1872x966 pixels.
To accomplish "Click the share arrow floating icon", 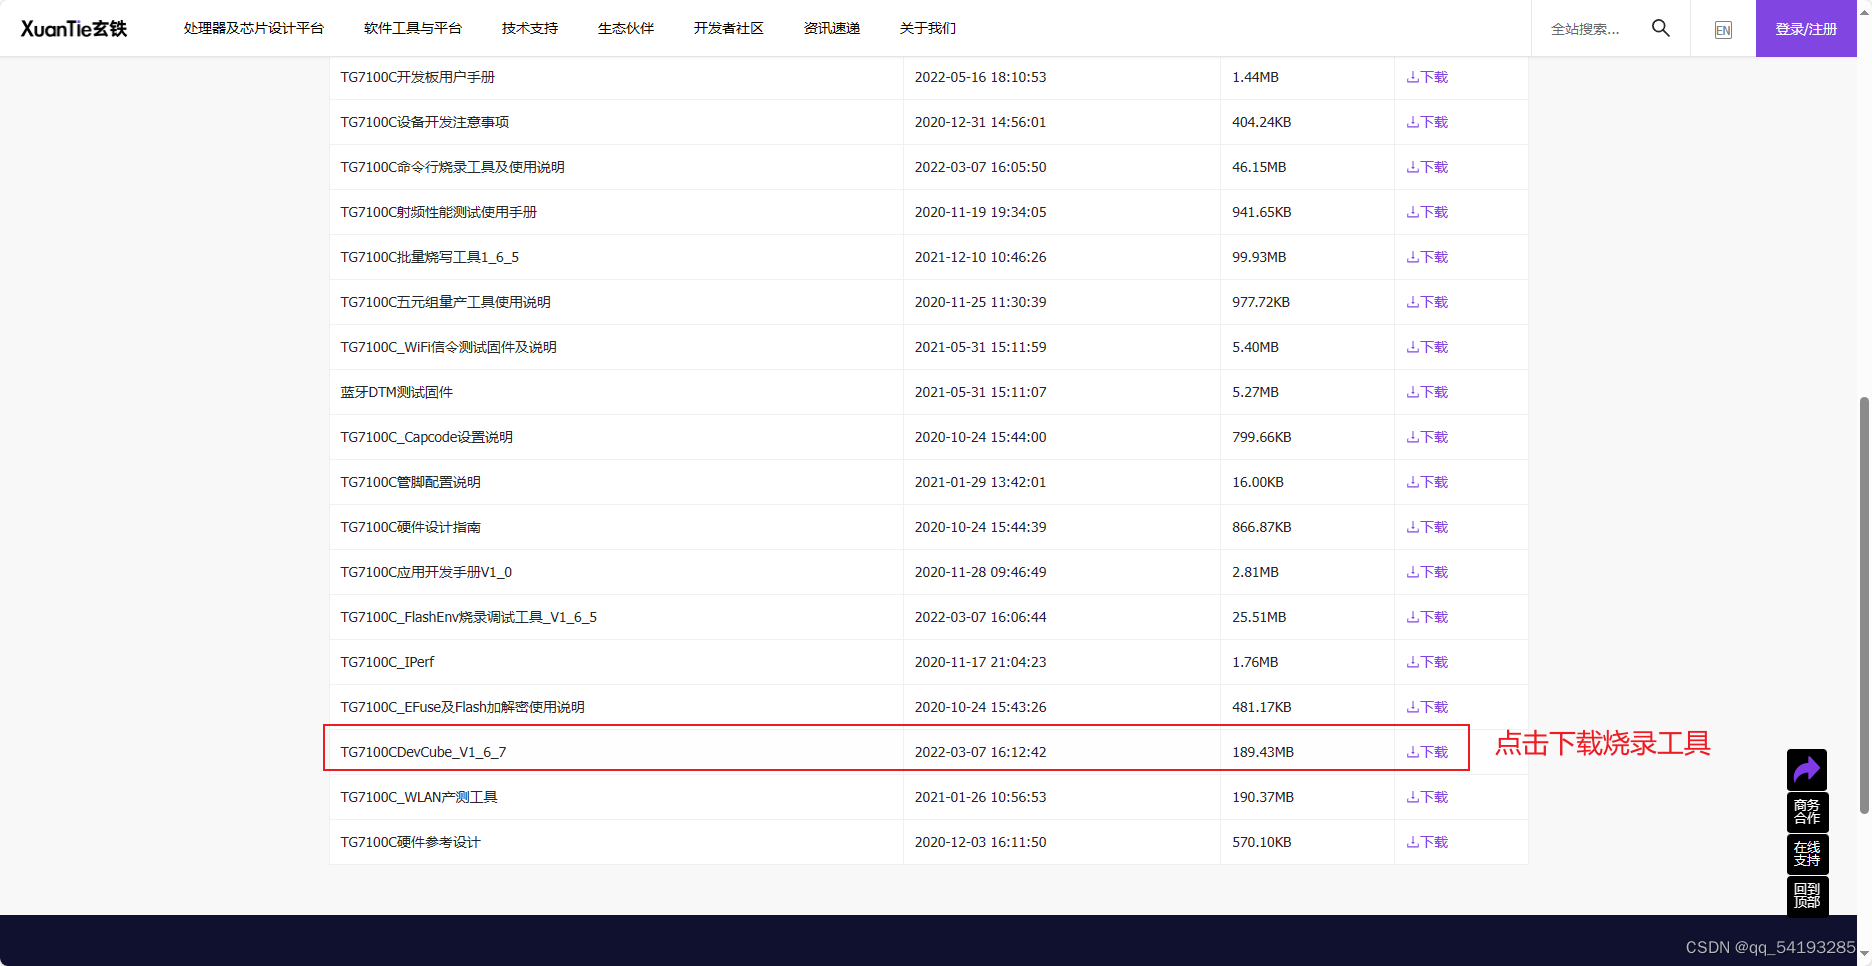I will pyautogui.click(x=1807, y=769).
